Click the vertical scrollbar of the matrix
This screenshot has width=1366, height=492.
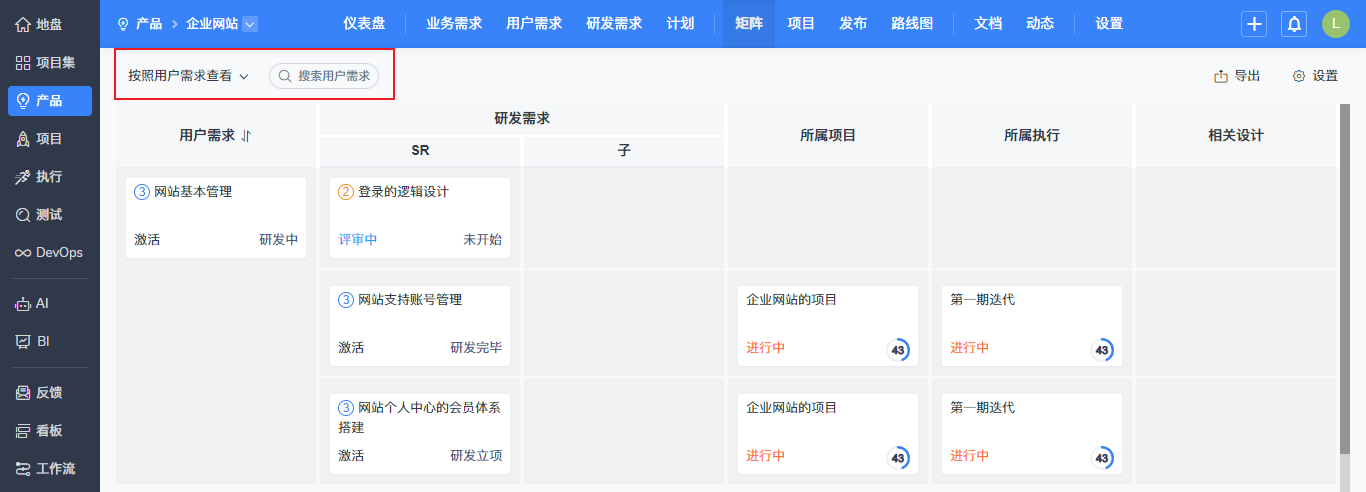pos(1344,280)
